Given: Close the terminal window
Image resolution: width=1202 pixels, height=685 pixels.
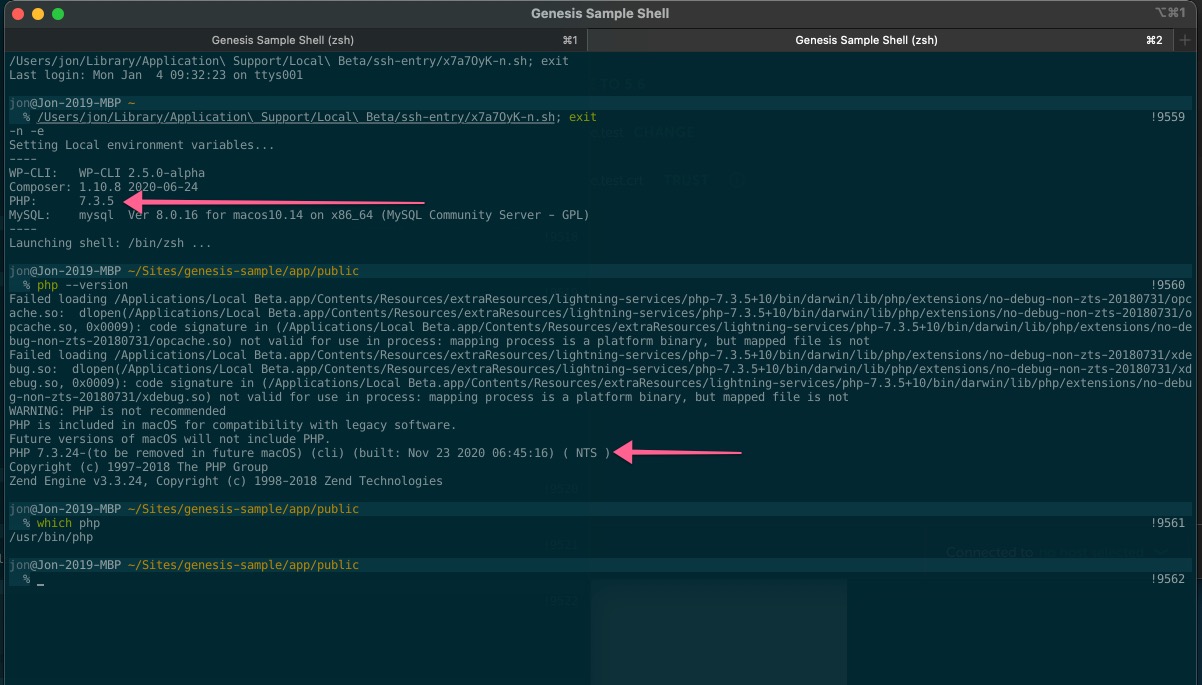Looking at the screenshot, I should 20,14.
